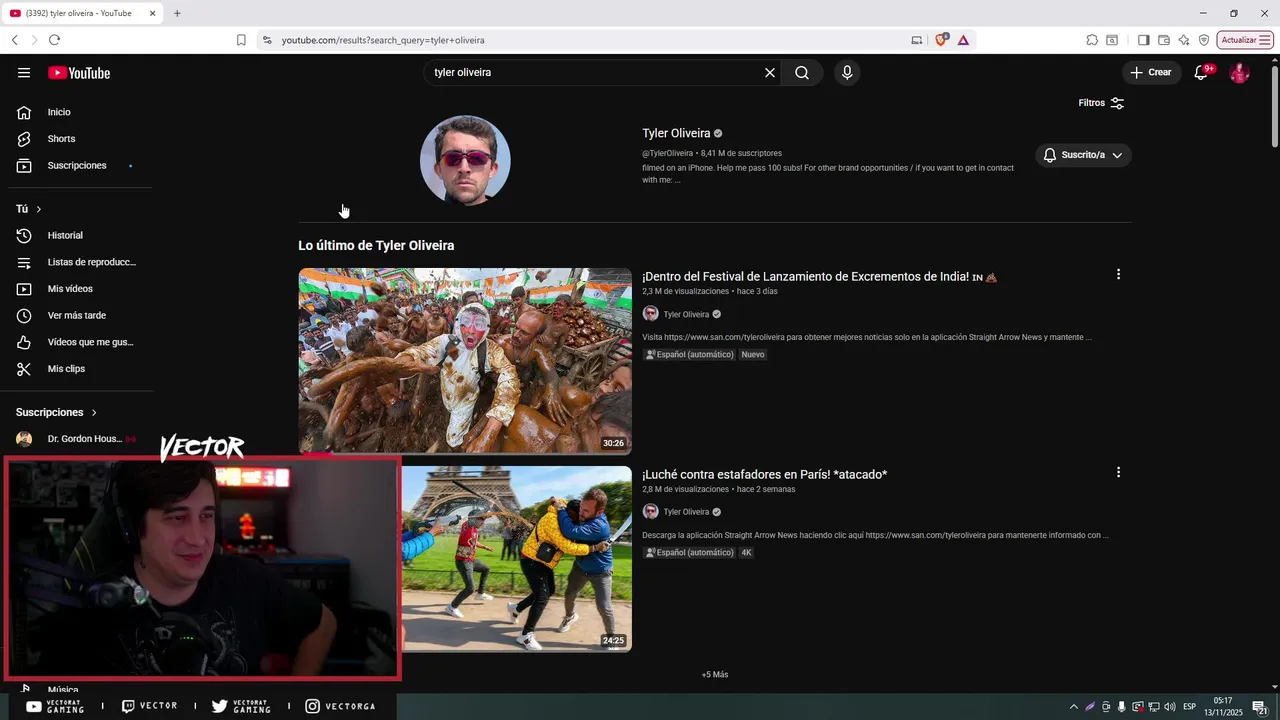
Task: Open the system volume speaker icon
Action: pos(1170,706)
